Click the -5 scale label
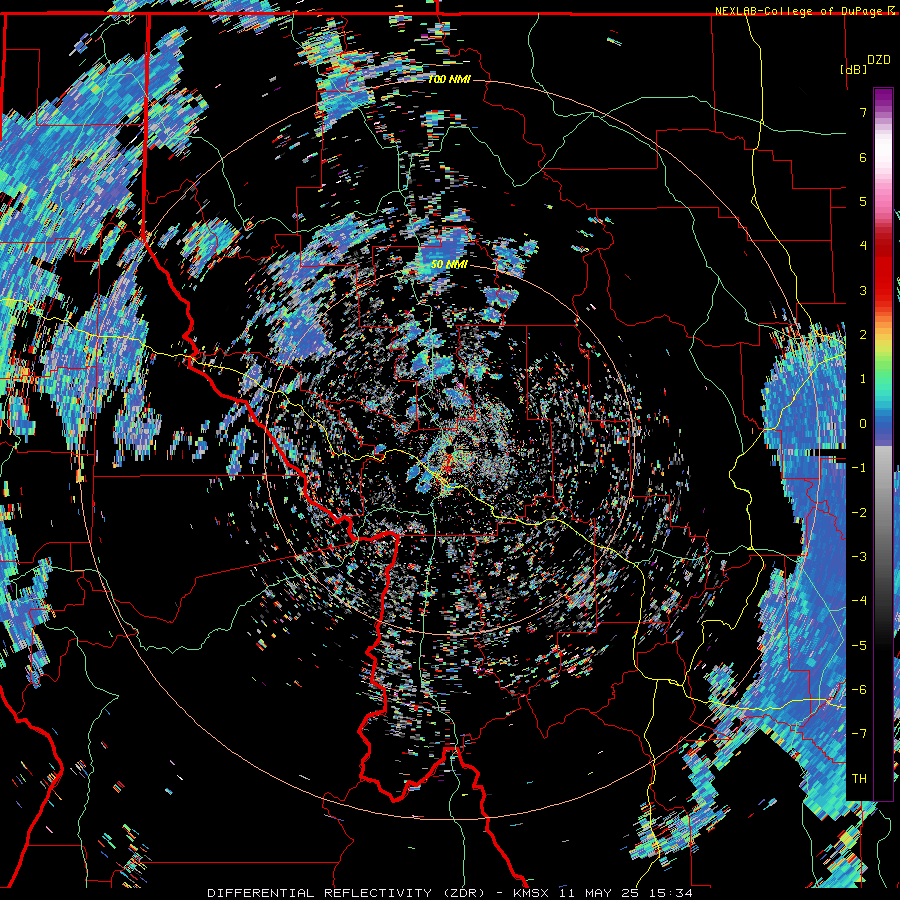This screenshot has height=900, width=900. (x=859, y=646)
